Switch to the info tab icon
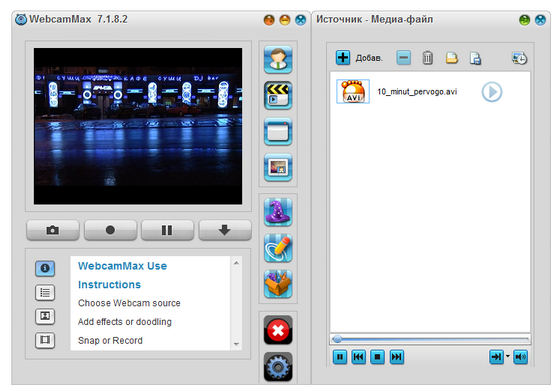 coord(45,269)
